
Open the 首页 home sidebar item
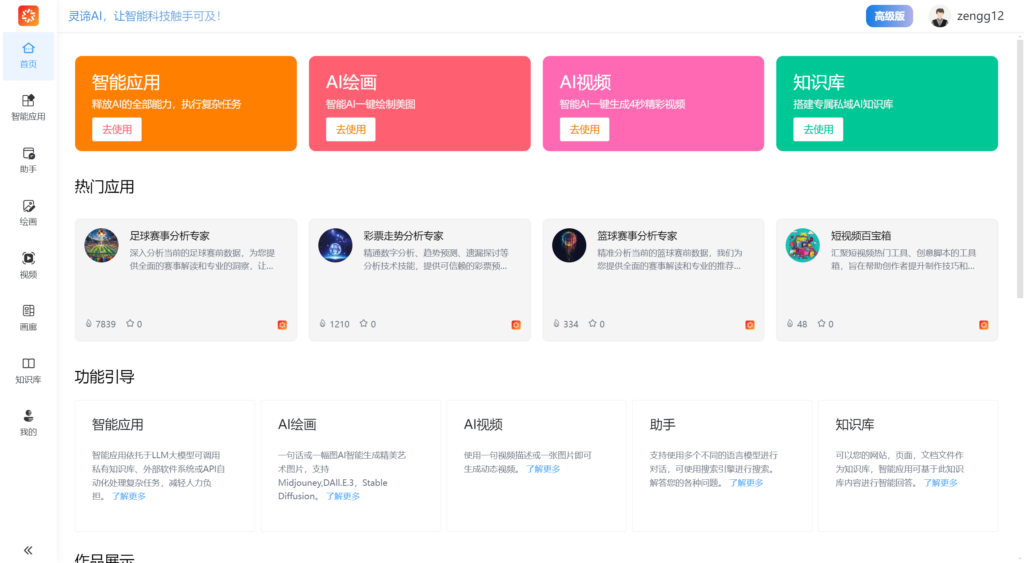tap(28, 56)
